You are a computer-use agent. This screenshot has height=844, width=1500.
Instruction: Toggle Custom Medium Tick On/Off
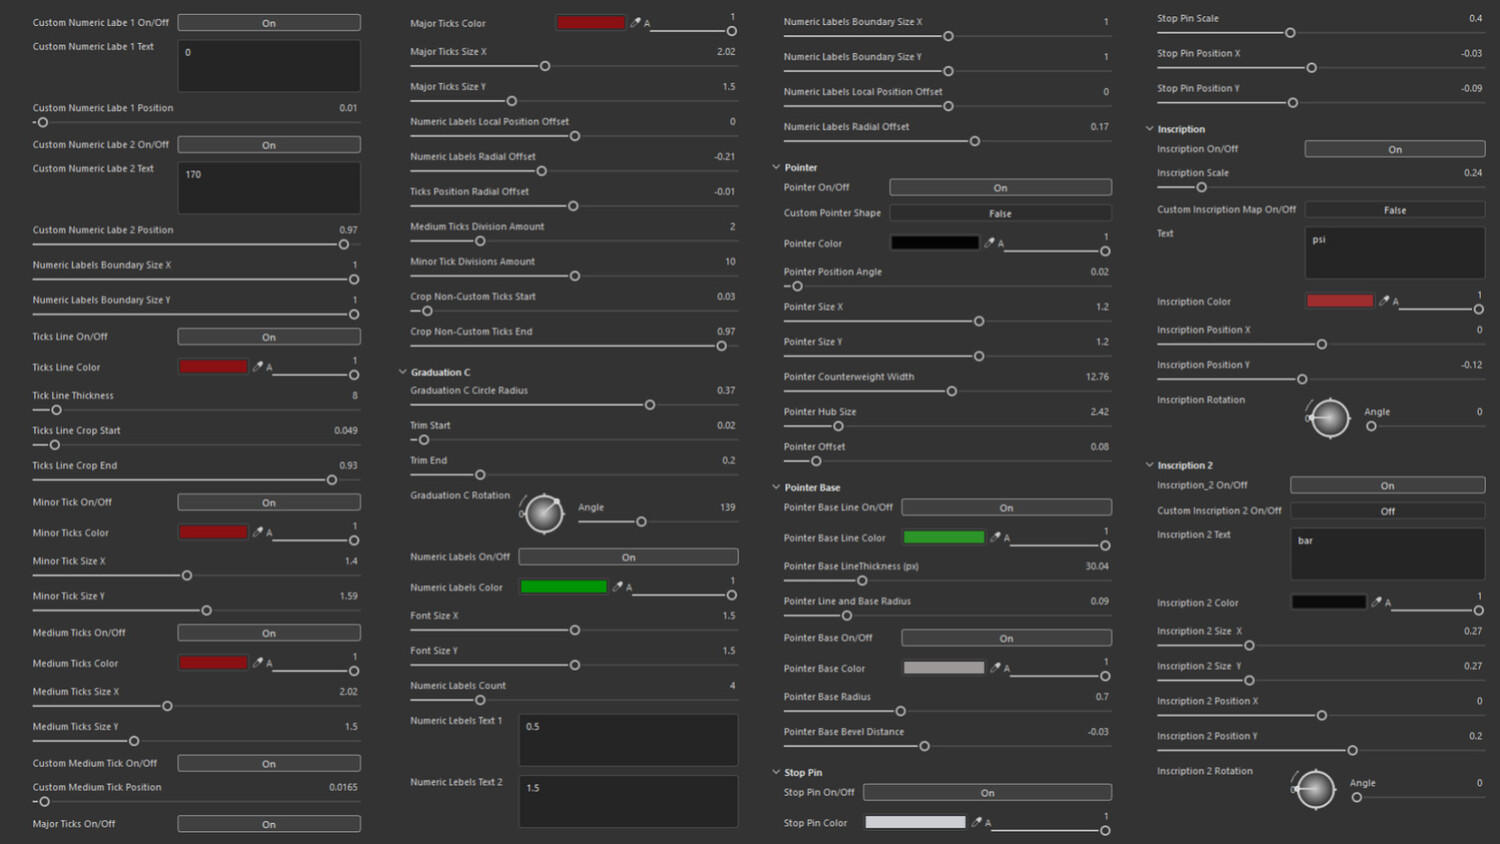click(x=269, y=763)
